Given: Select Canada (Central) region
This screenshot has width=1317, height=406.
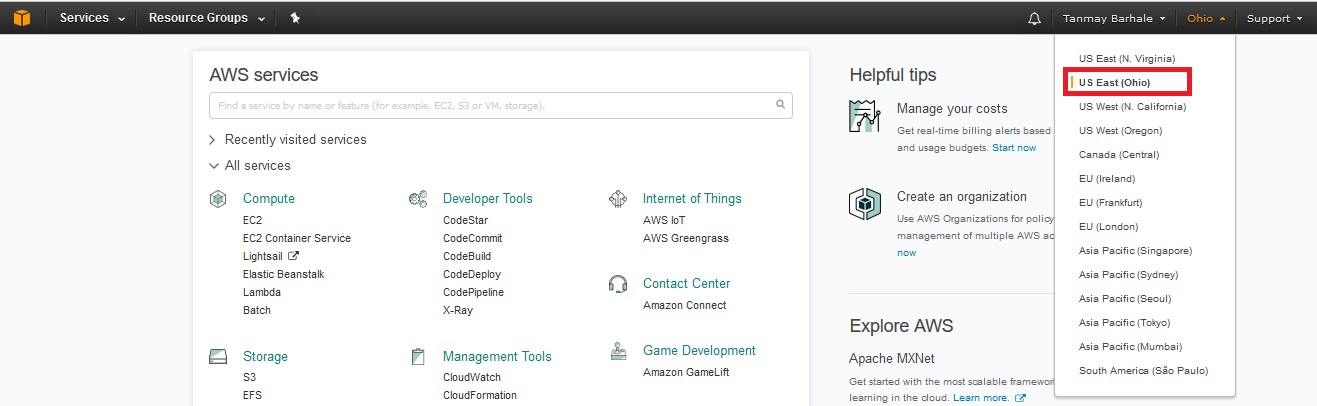Looking at the screenshot, I should pyautogui.click(x=1119, y=154).
